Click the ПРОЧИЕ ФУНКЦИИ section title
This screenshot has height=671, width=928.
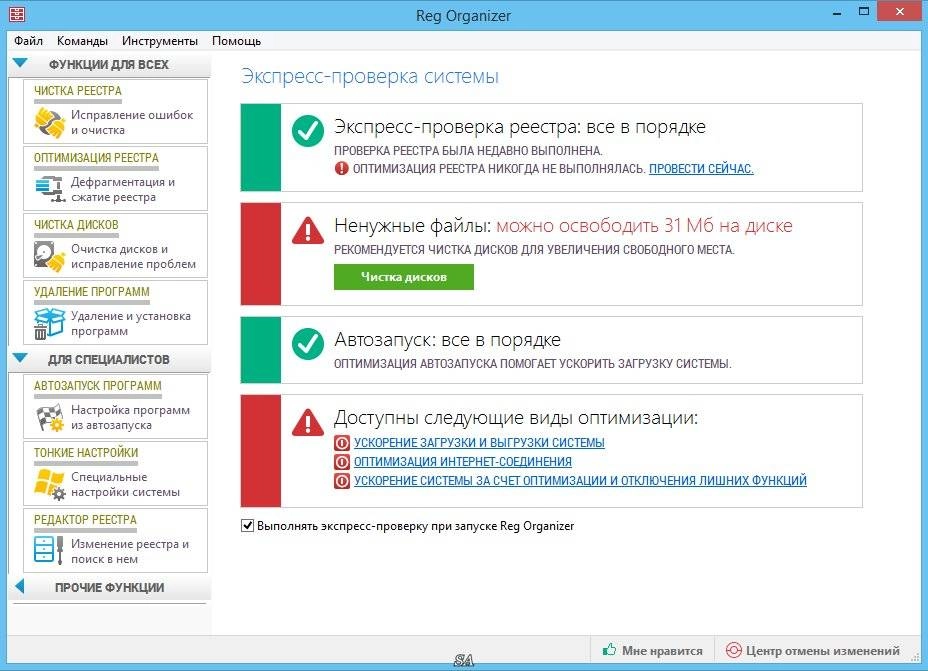click(109, 588)
